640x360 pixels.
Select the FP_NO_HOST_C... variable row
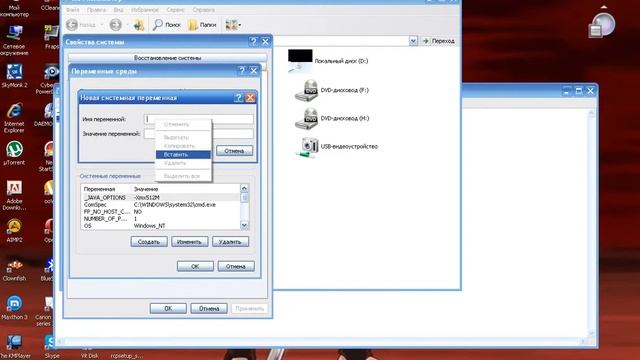tap(160, 212)
